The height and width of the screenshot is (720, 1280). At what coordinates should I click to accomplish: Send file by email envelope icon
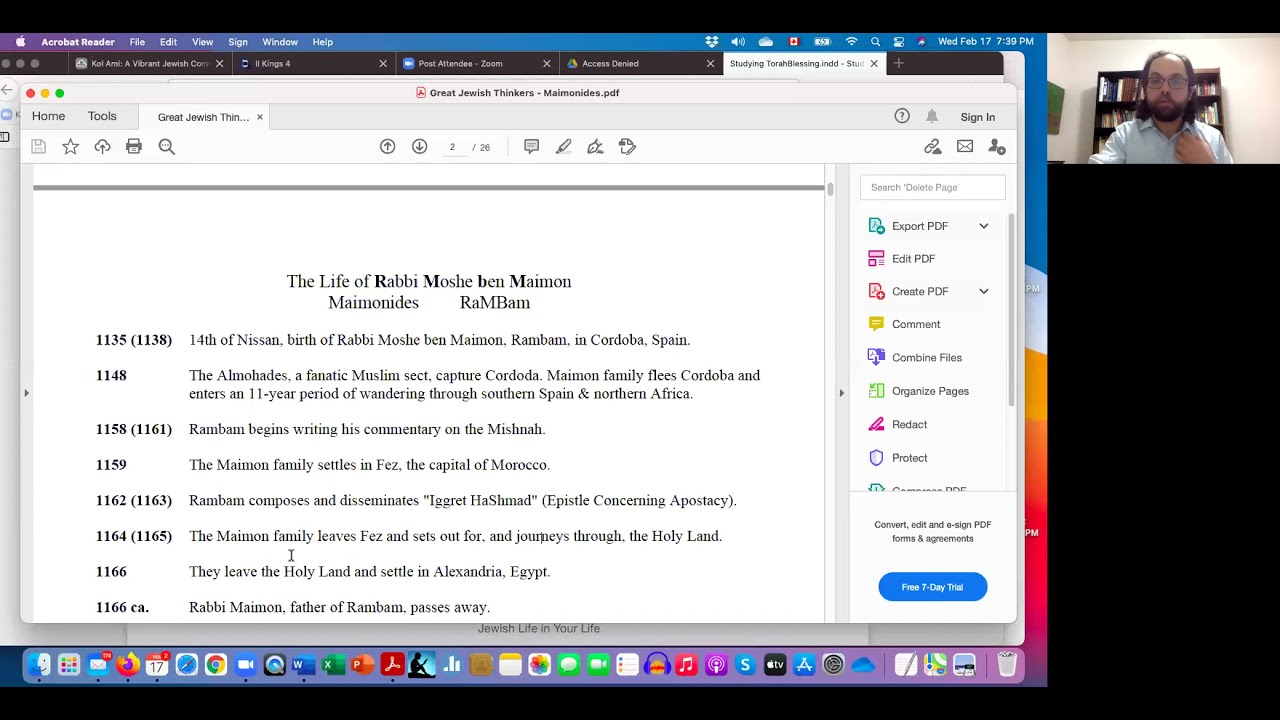[x=965, y=147]
